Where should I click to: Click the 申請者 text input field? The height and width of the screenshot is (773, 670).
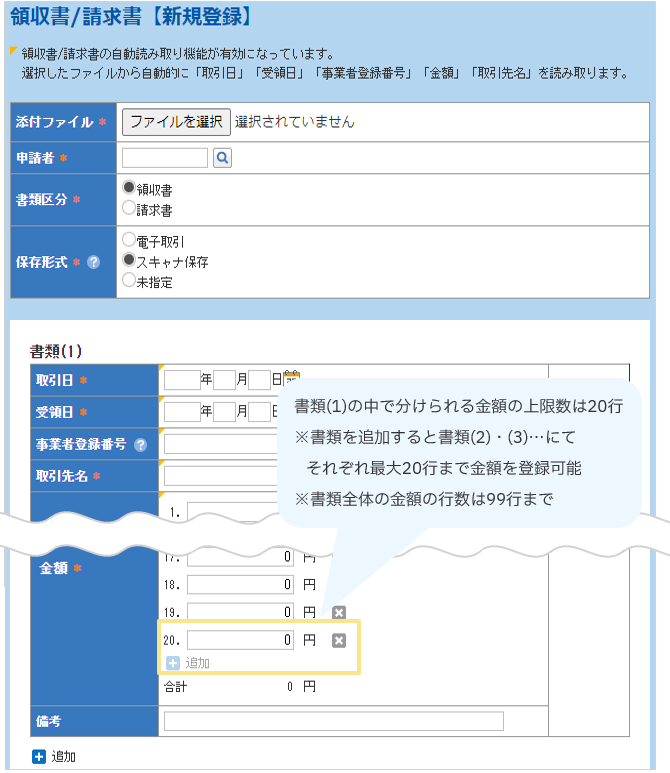click(165, 158)
